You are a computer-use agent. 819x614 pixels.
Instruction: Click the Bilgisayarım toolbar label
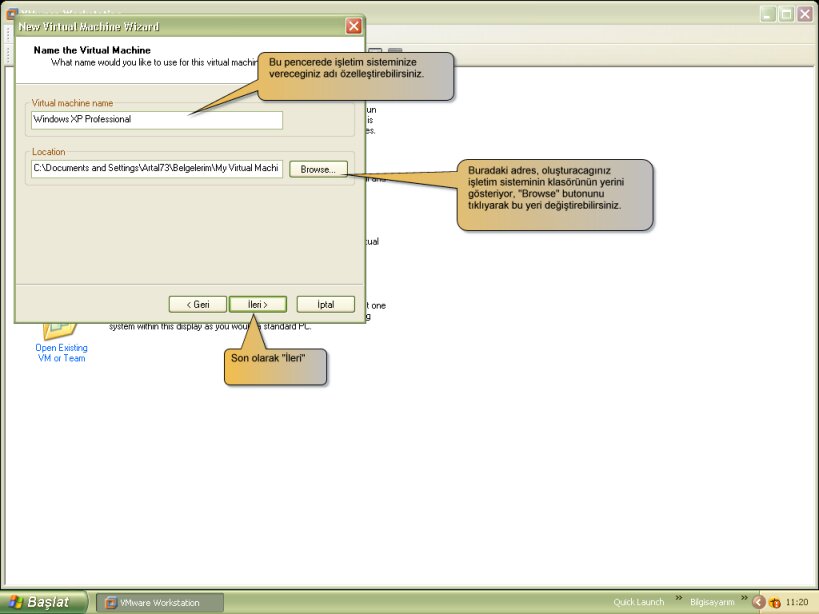coord(712,602)
